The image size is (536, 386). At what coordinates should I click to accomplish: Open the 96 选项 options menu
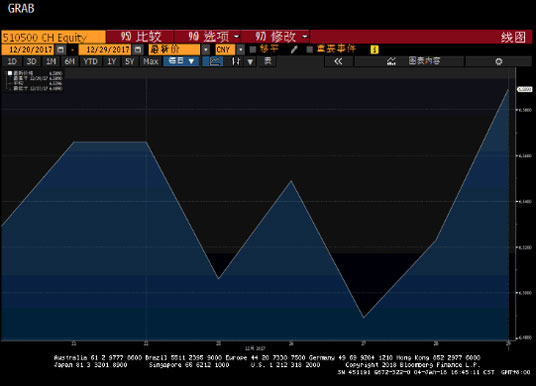pos(208,37)
